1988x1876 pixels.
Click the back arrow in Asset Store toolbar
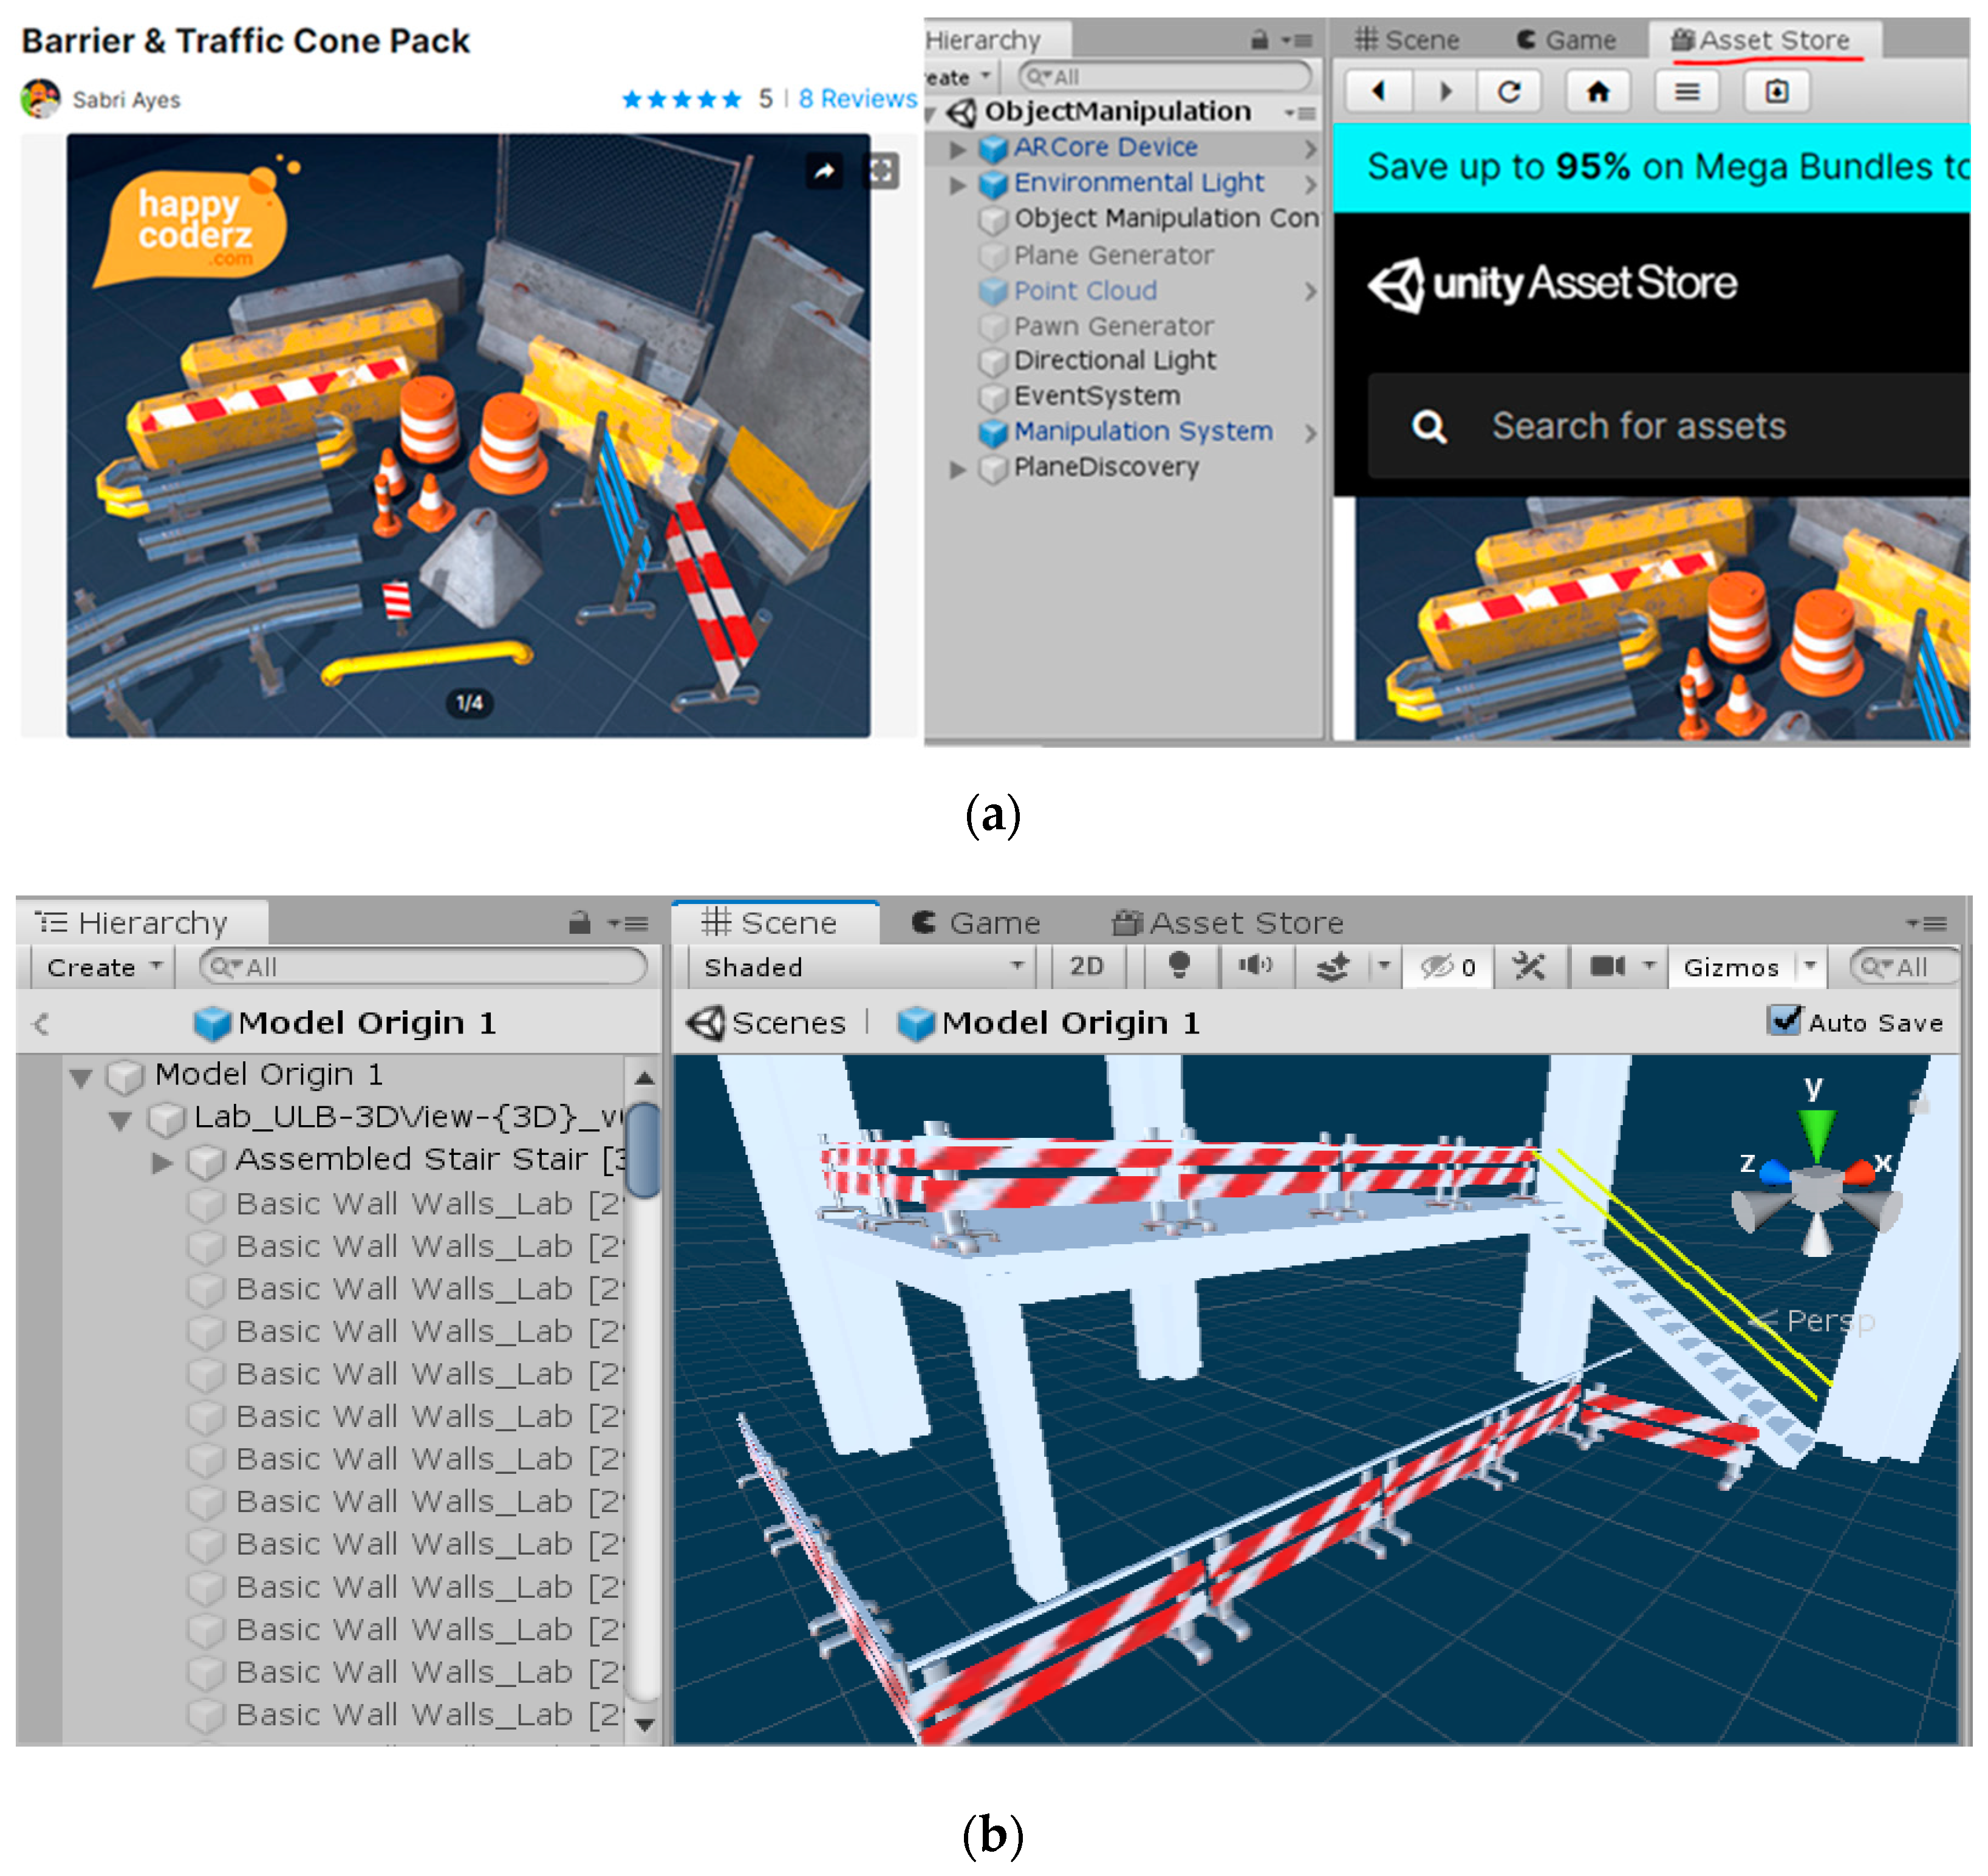pyautogui.click(x=1378, y=92)
